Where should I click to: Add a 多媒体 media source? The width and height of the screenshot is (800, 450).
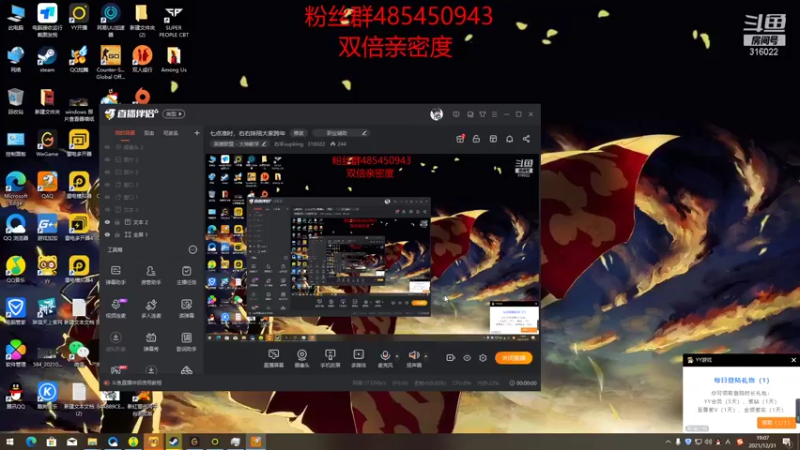(x=359, y=358)
